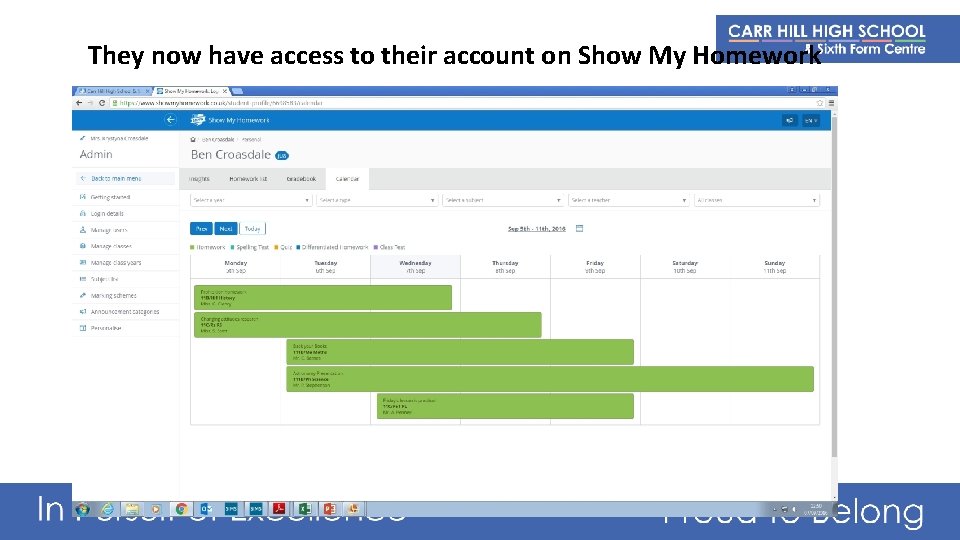Click the yellow Quiz legend swatch
The height and width of the screenshot is (540, 960).
click(x=276, y=247)
